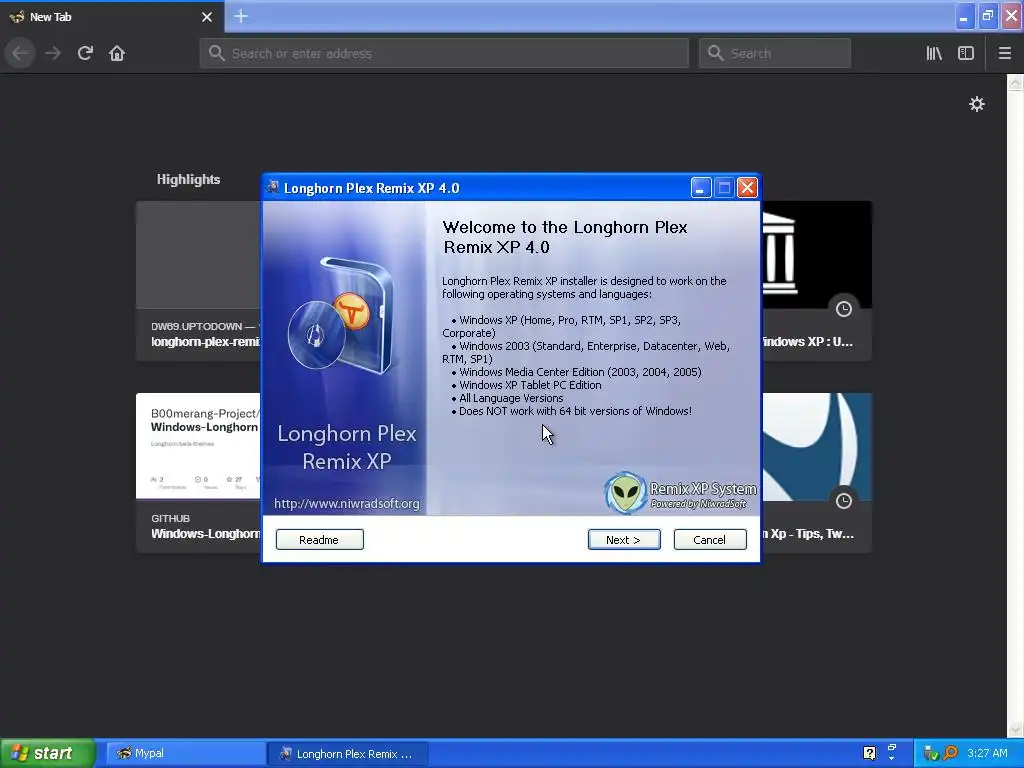1024x768 pixels.
Task: Click the search magnifier in address bar
Action: pyautogui.click(x=217, y=53)
